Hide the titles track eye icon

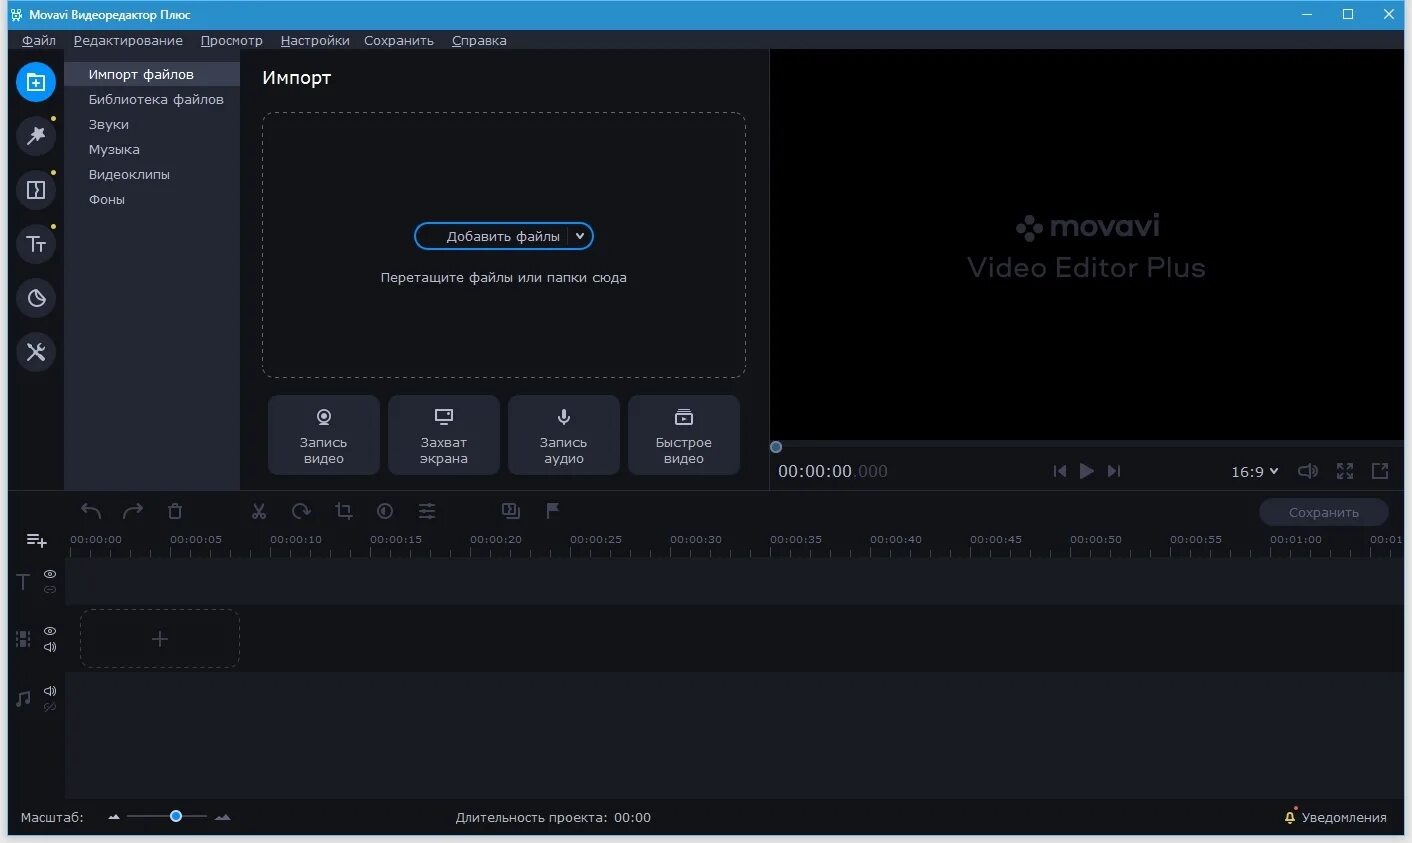50,574
